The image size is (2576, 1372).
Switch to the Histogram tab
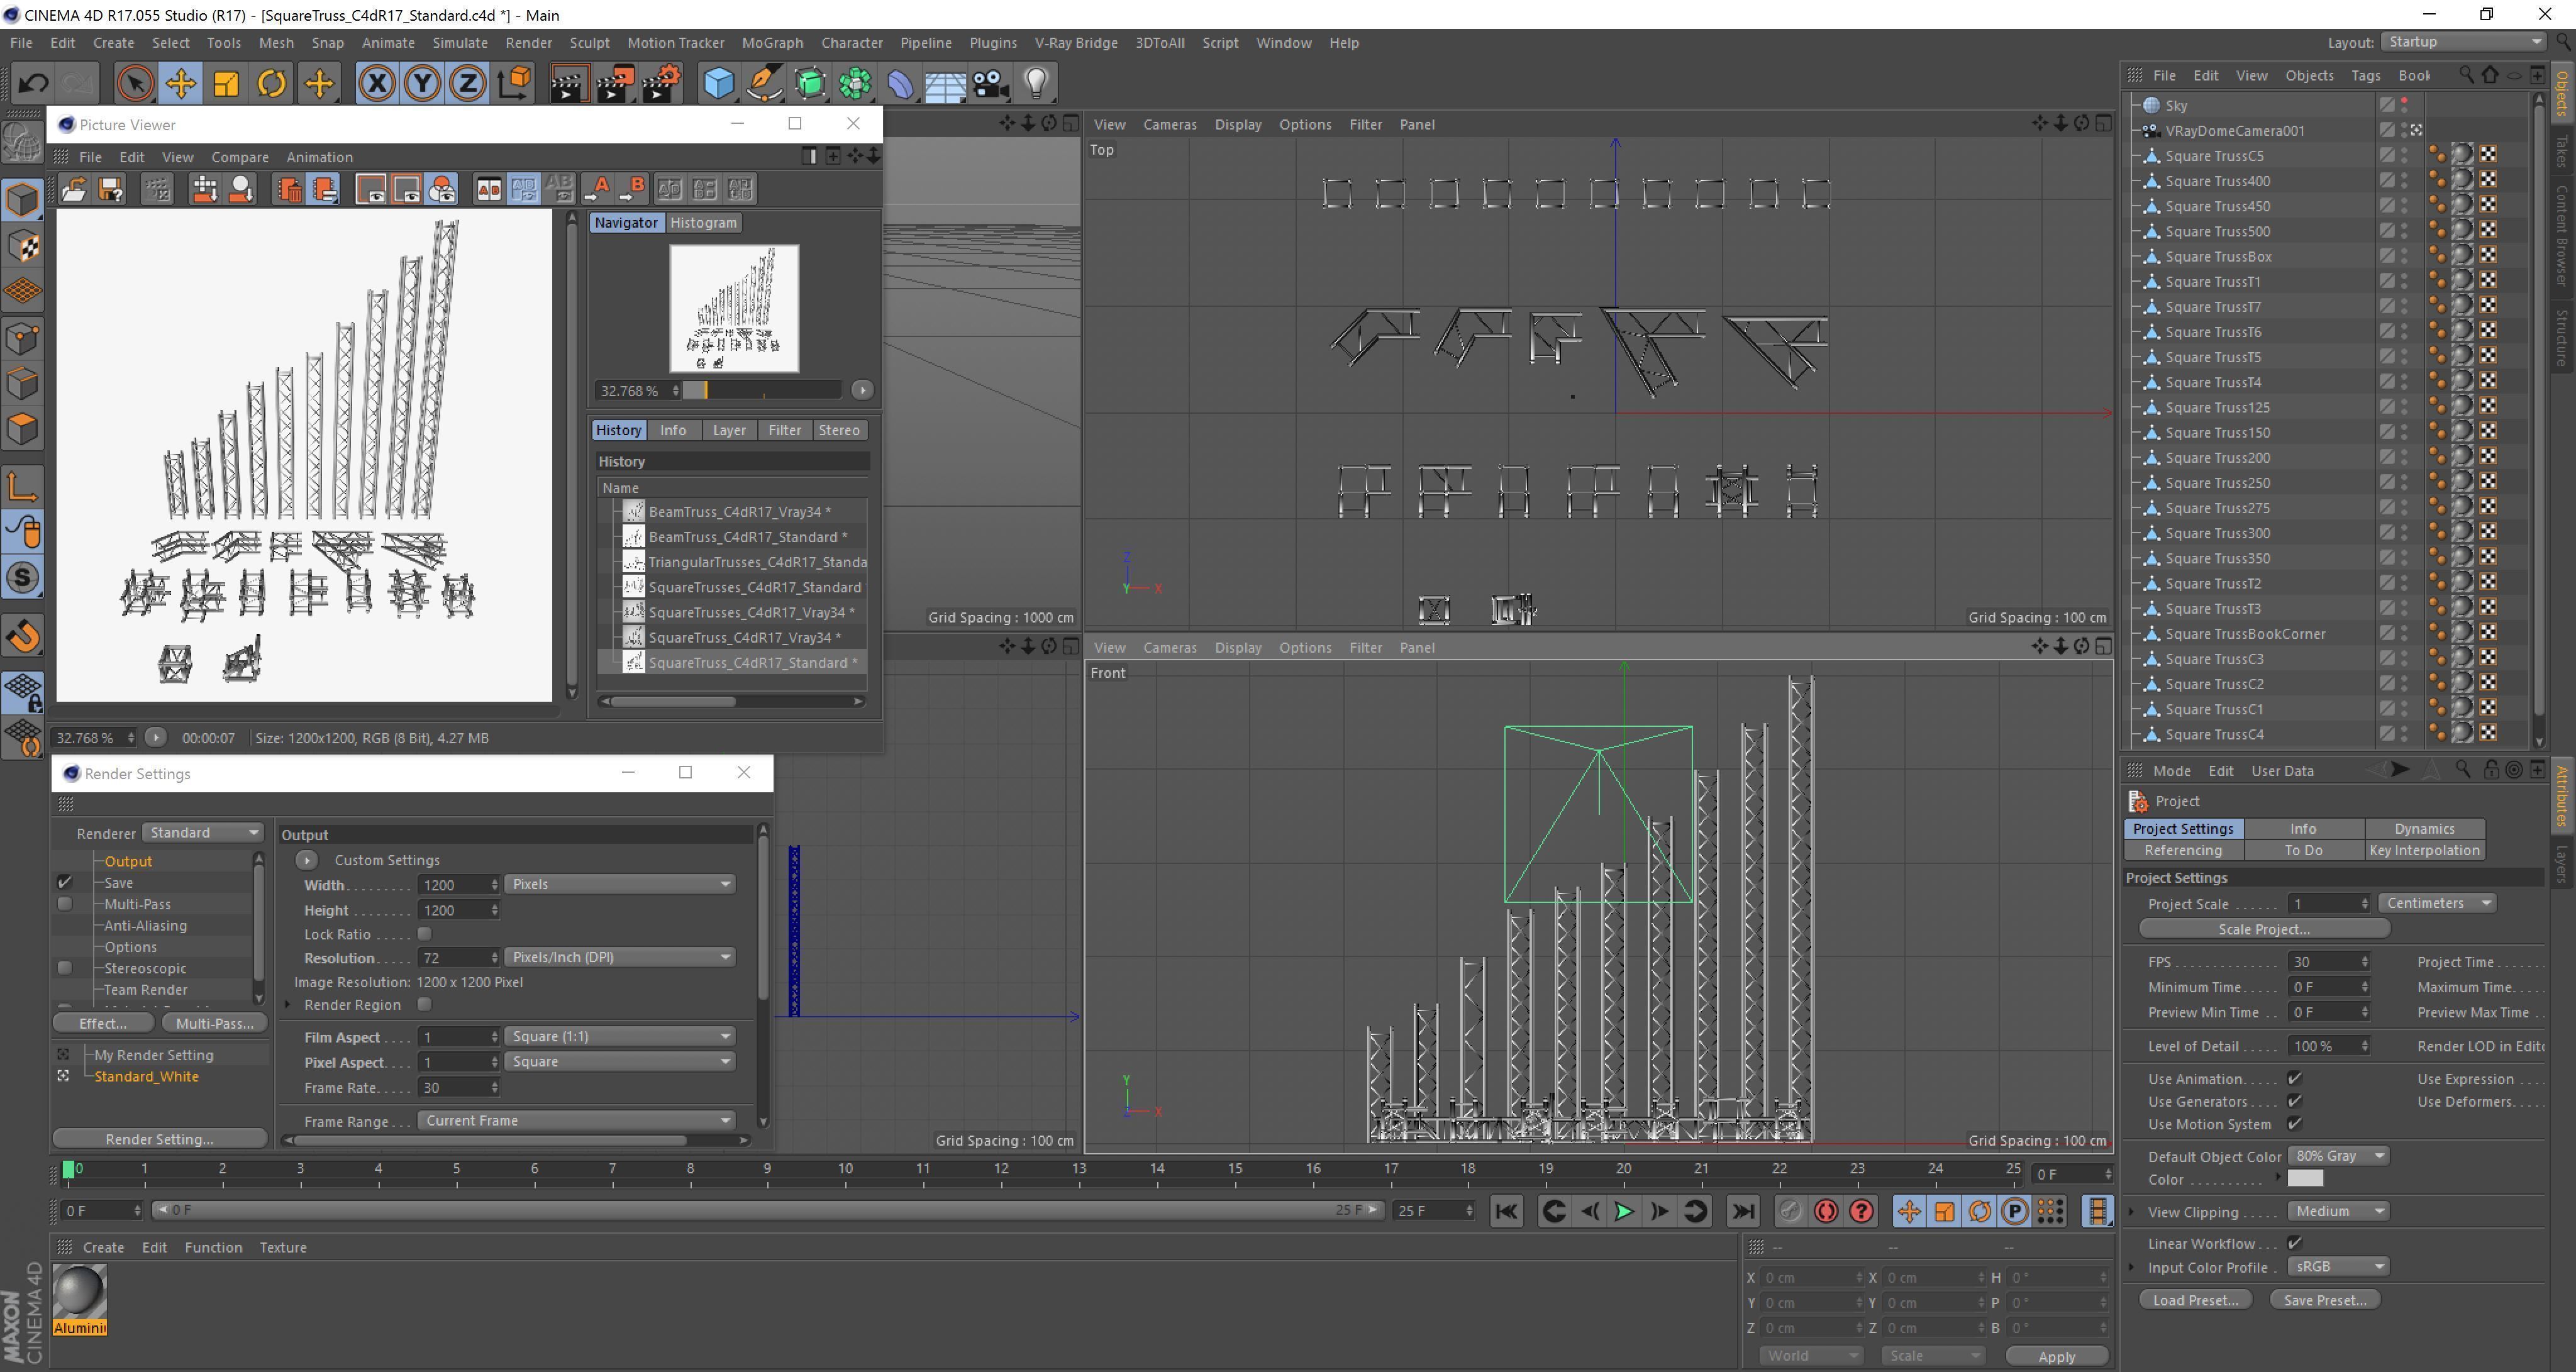[x=703, y=223]
